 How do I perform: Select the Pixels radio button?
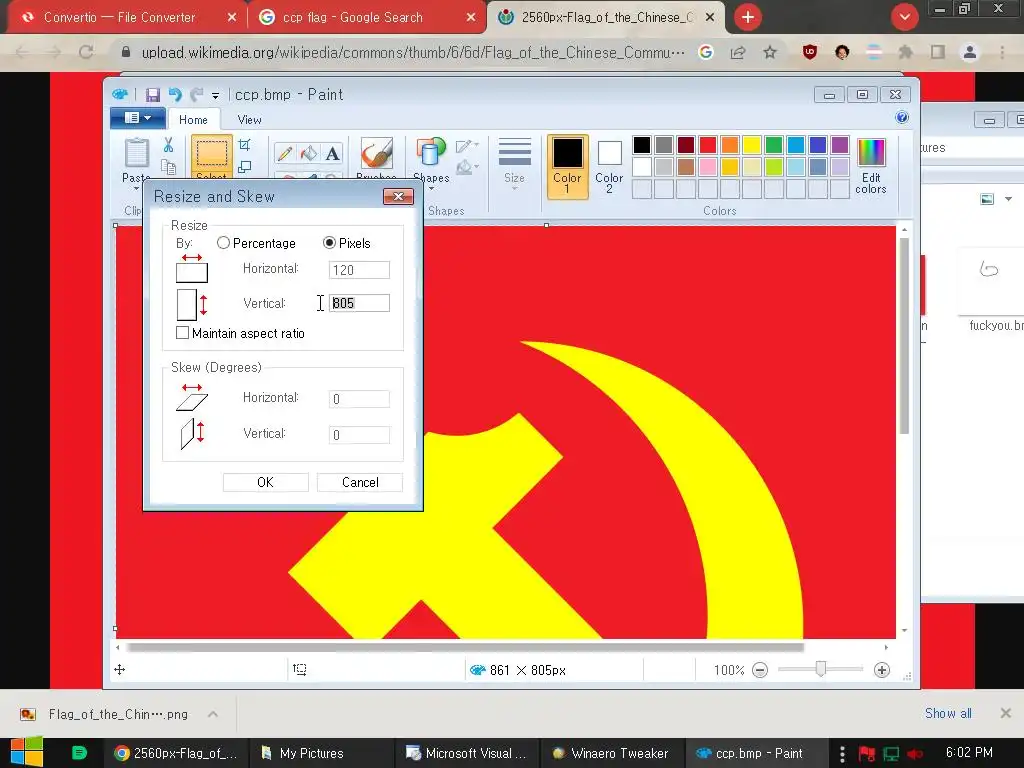(x=330, y=243)
